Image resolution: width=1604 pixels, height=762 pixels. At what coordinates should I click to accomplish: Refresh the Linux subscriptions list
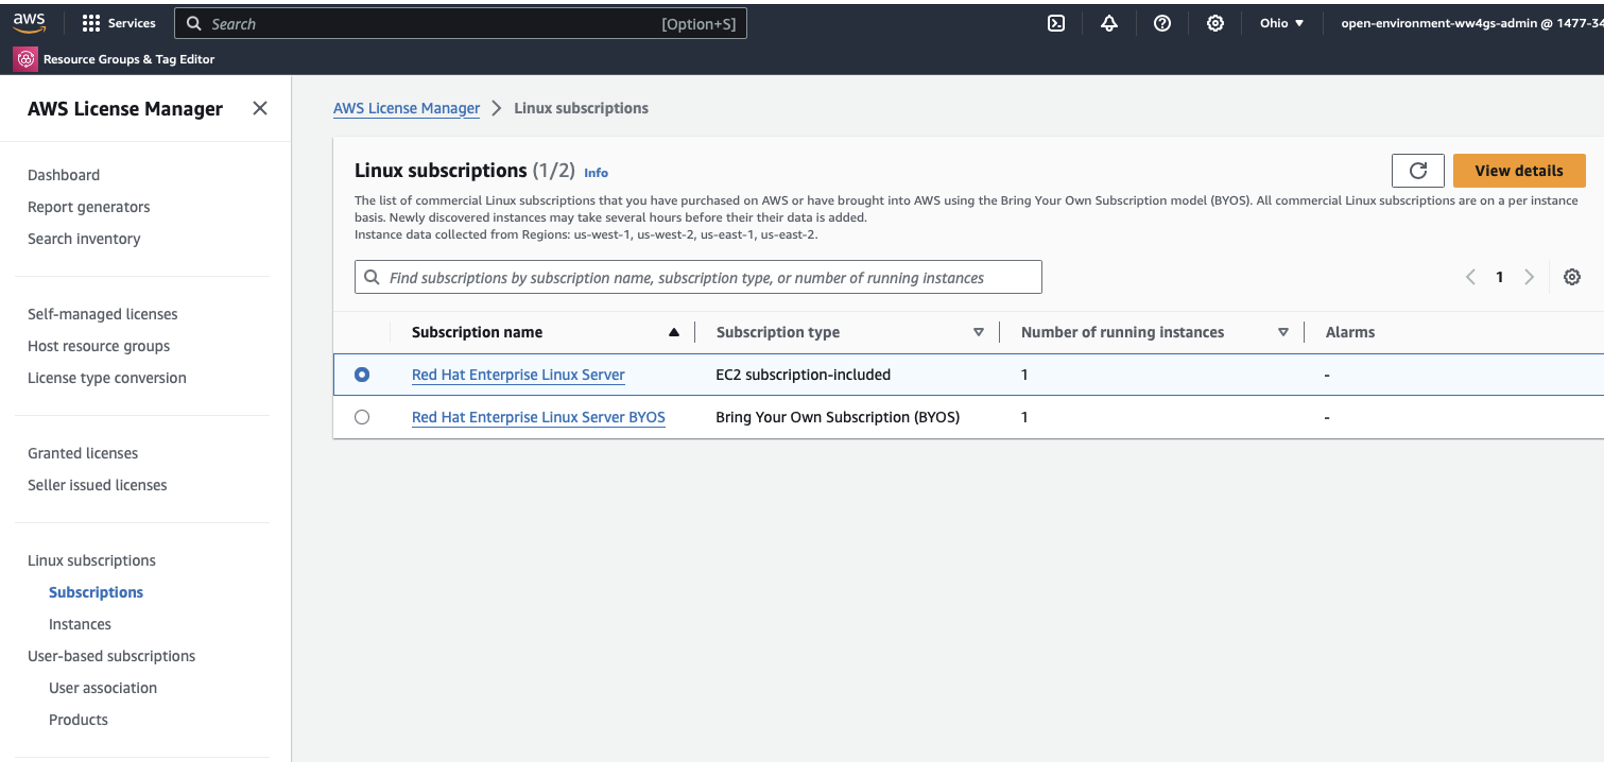pyautogui.click(x=1417, y=171)
